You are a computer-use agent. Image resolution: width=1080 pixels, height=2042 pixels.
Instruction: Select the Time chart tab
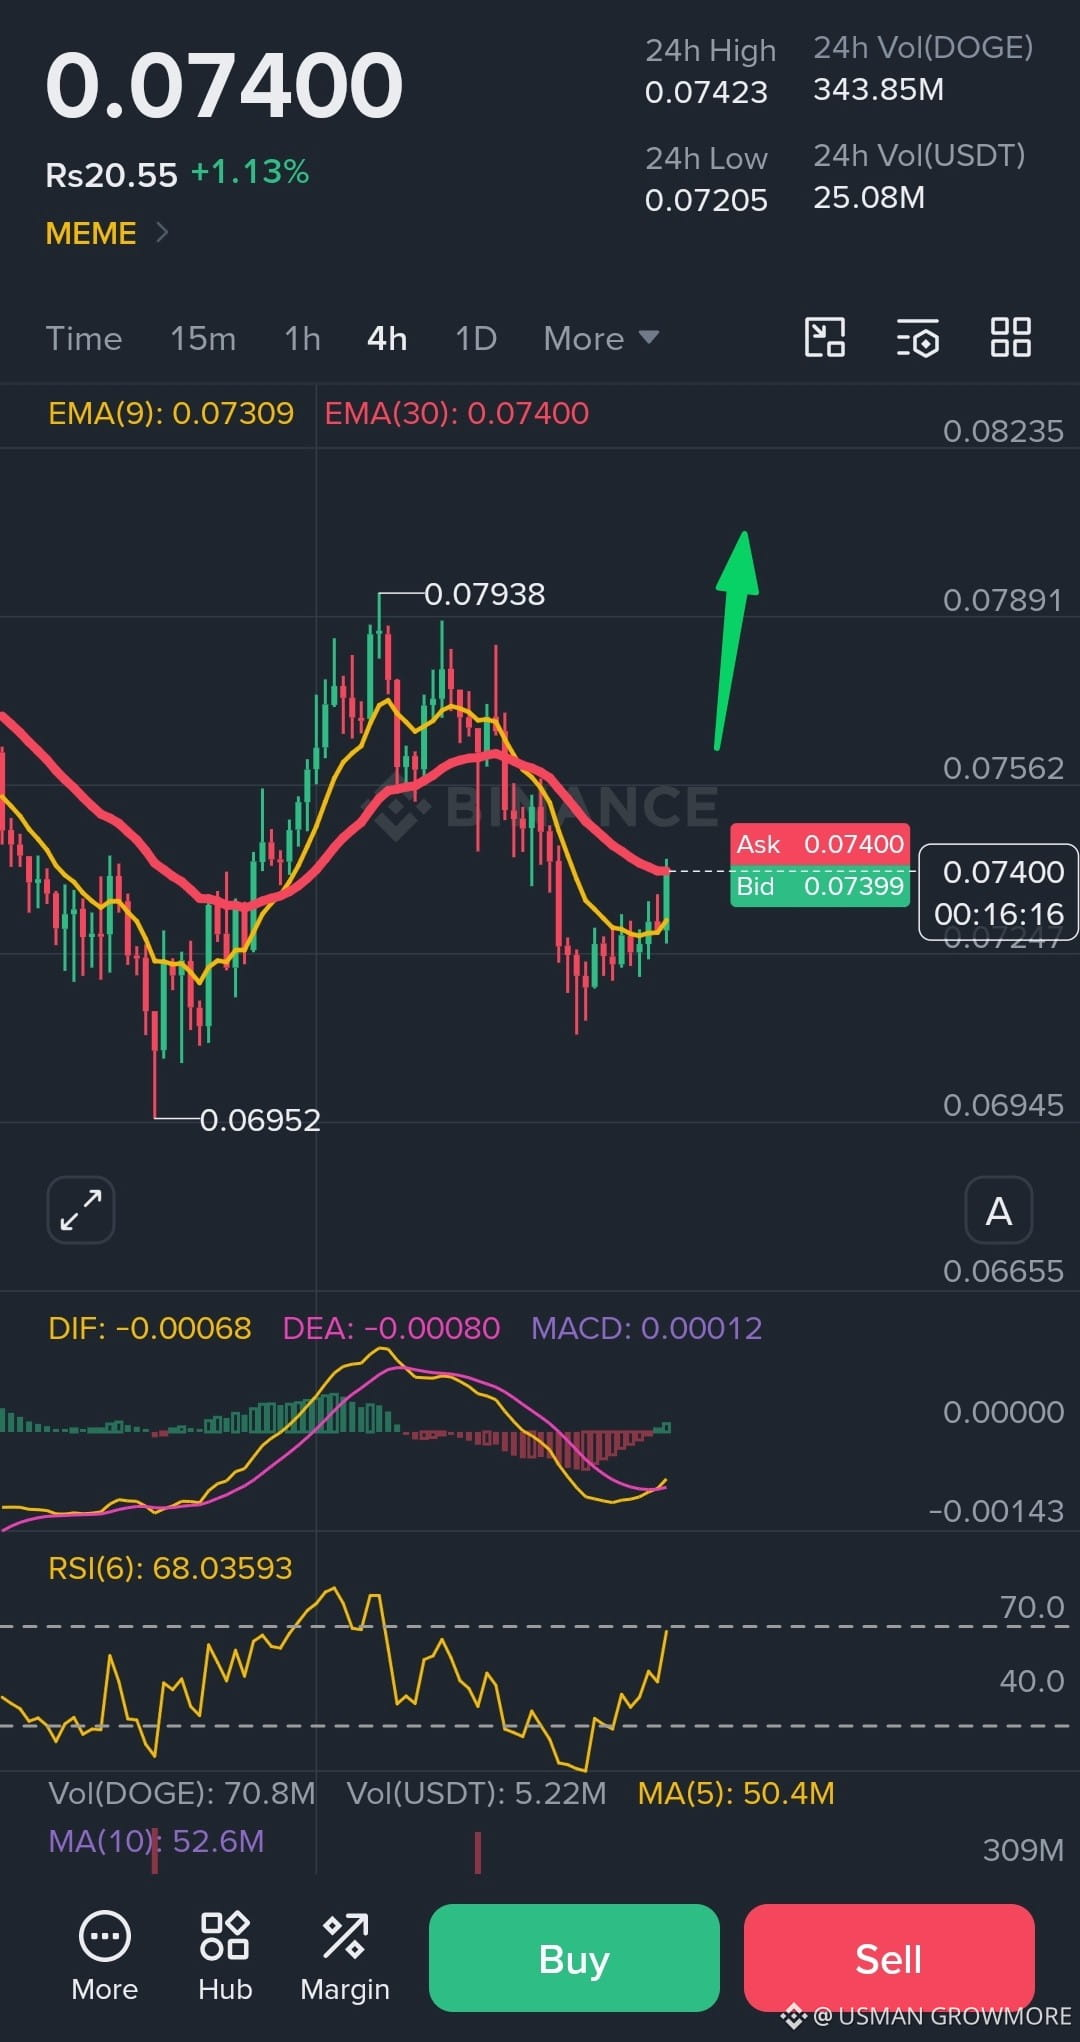[84, 338]
